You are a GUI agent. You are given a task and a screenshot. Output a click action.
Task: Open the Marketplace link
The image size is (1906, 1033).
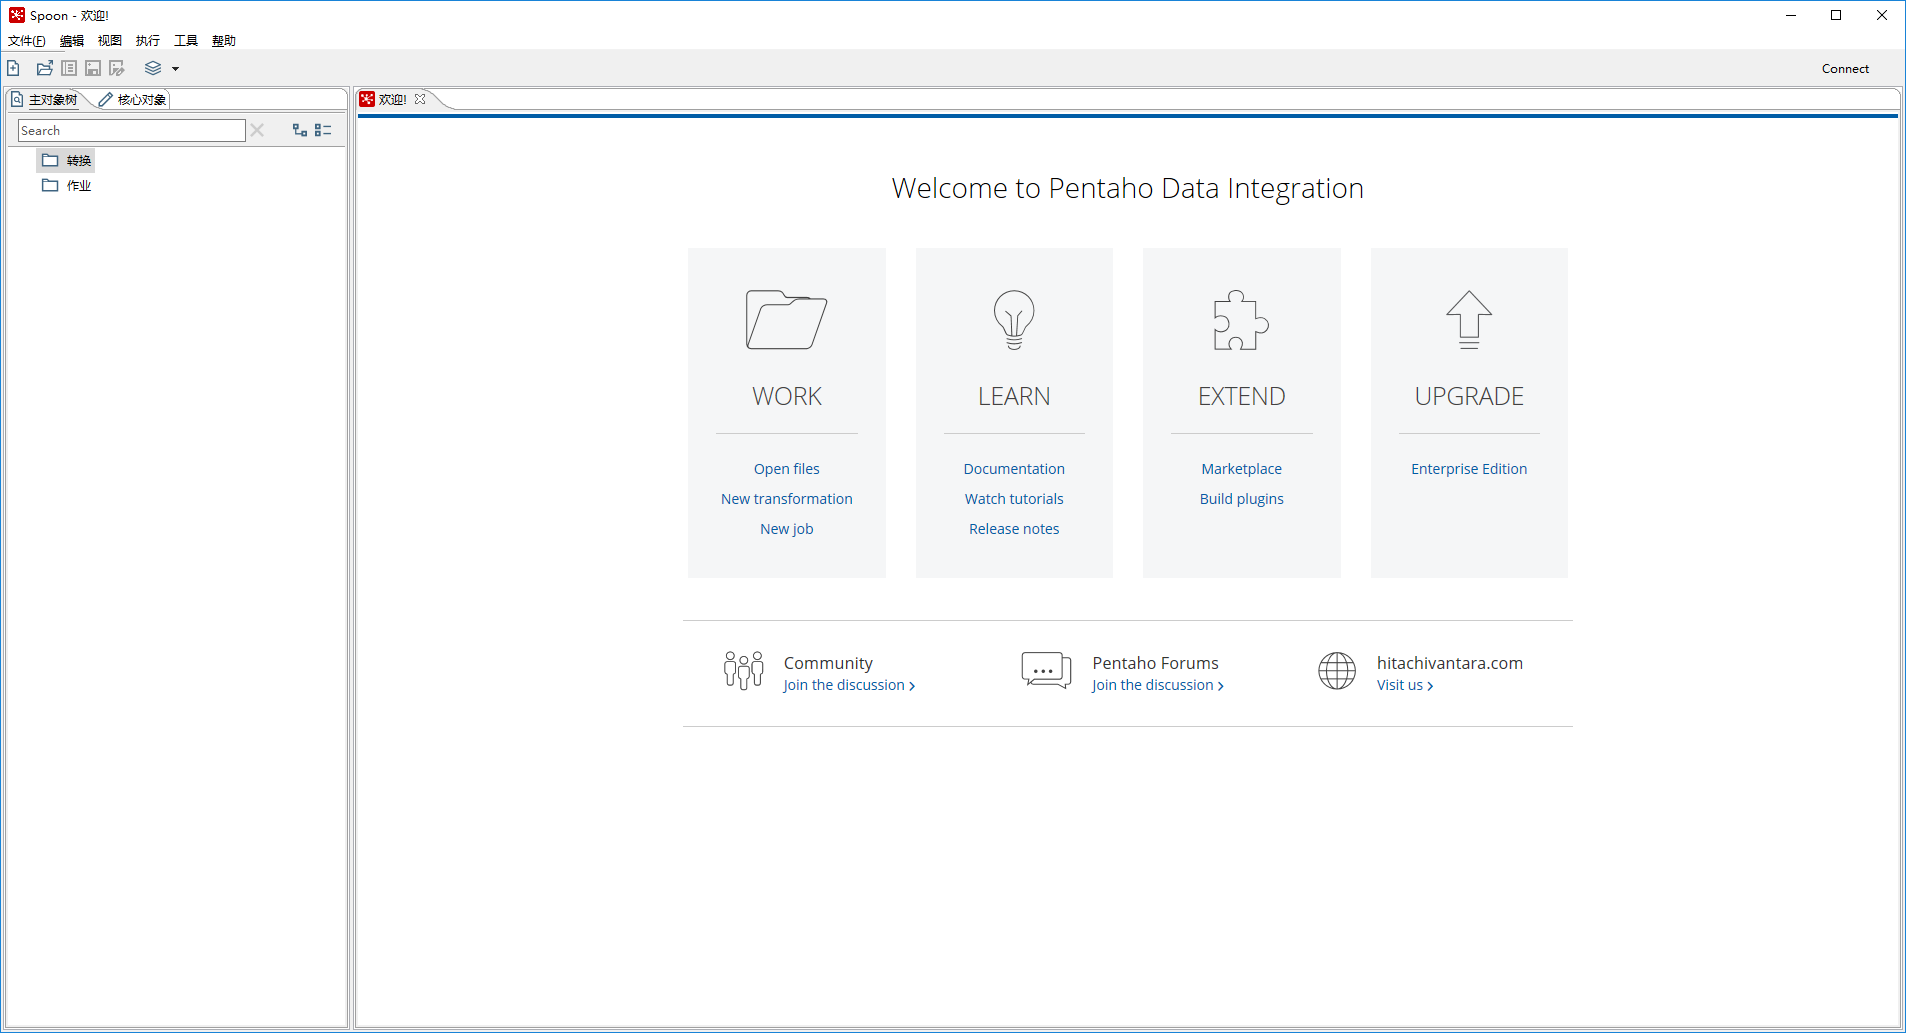point(1242,469)
